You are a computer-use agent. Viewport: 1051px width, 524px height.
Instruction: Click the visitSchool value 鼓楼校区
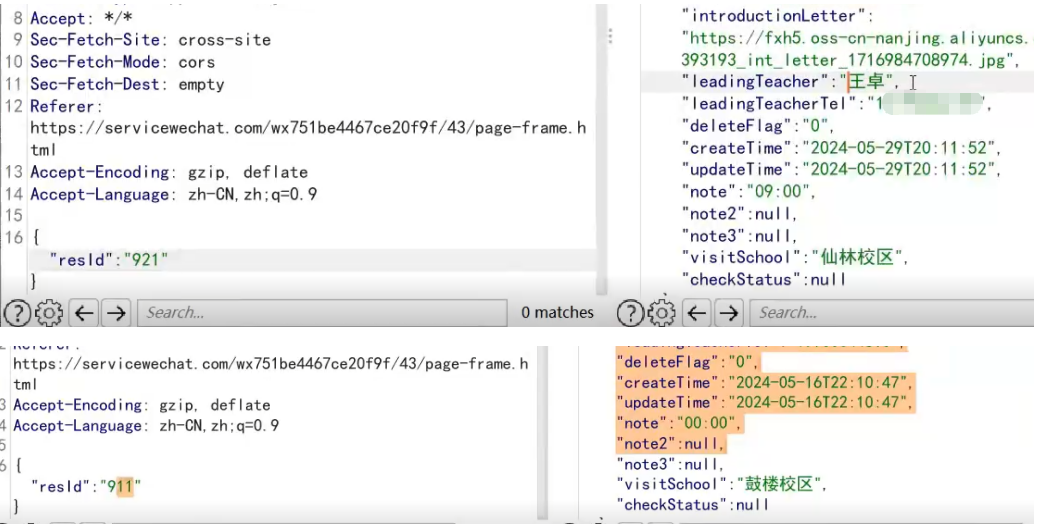pyautogui.click(x=788, y=485)
